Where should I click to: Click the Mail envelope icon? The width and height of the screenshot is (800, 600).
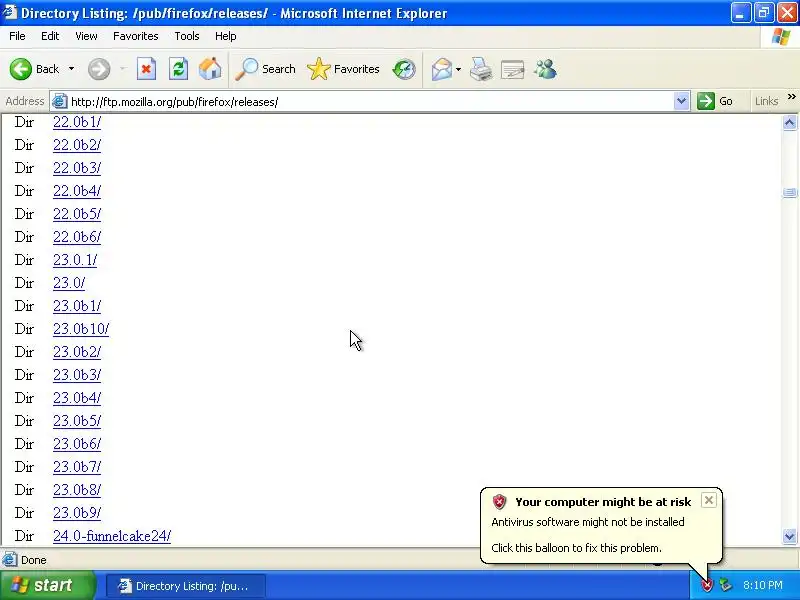[x=442, y=69]
